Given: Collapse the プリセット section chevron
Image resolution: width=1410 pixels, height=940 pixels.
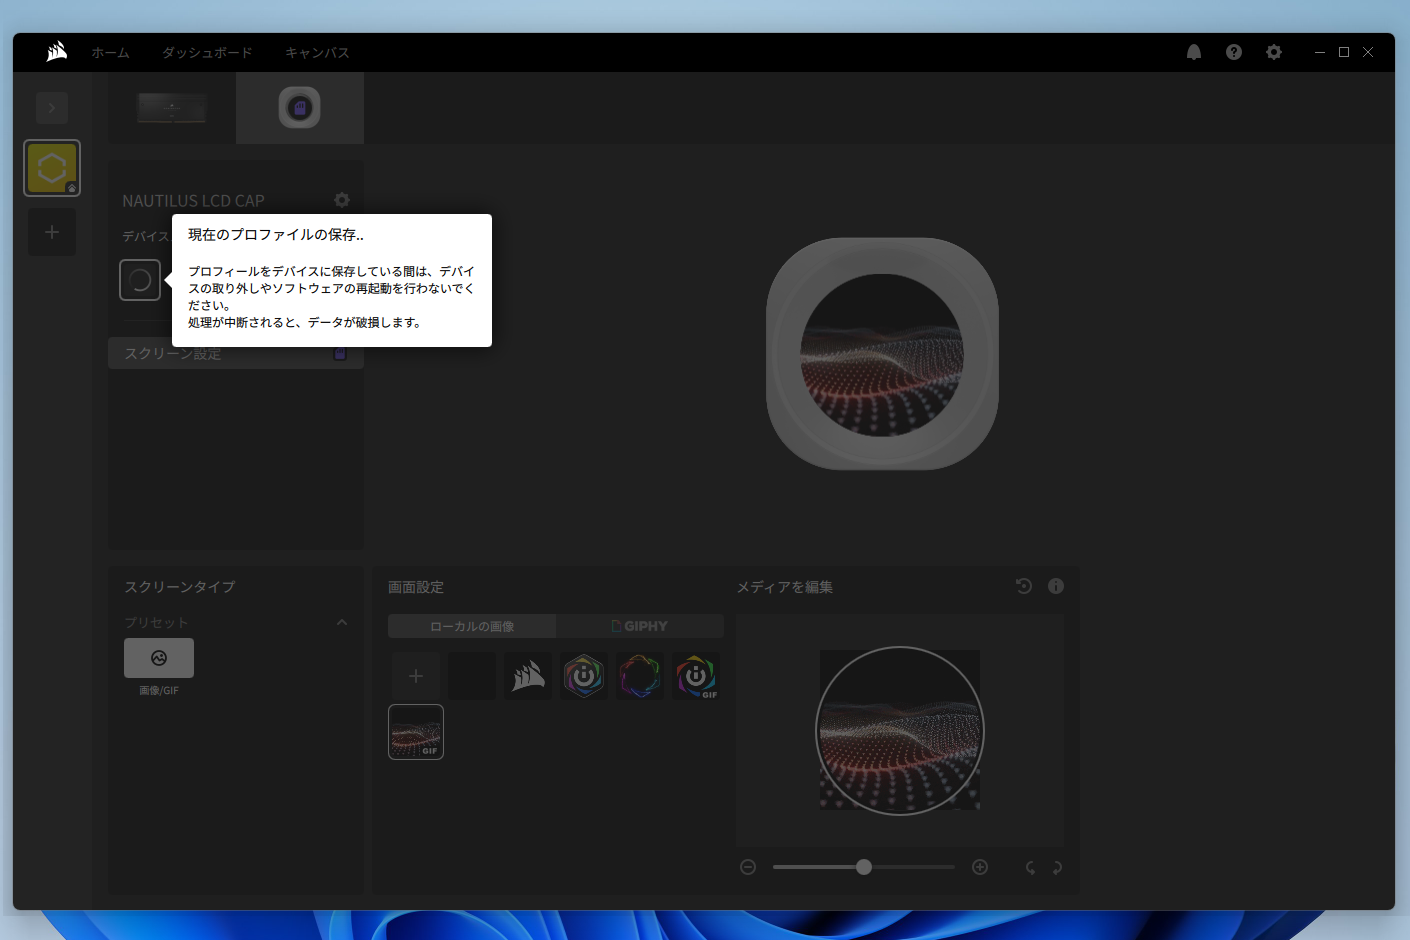Looking at the screenshot, I should [342, 621].
